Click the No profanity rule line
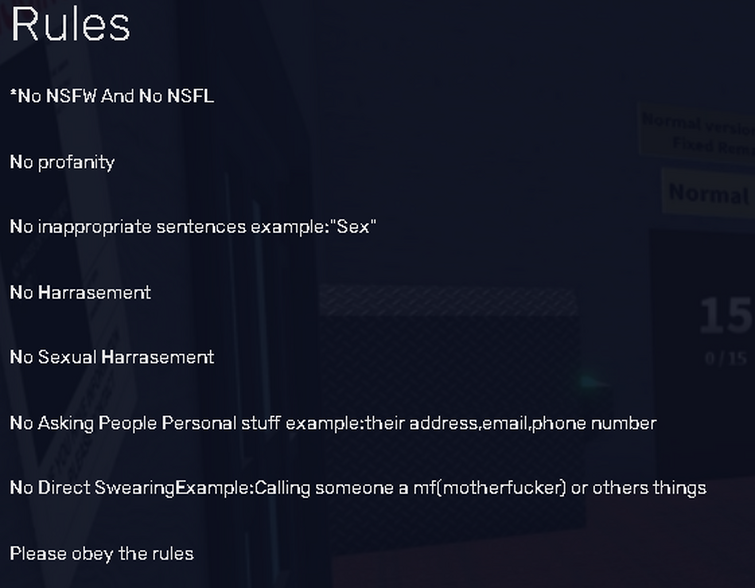755x588 pixels. coord(62,162)
